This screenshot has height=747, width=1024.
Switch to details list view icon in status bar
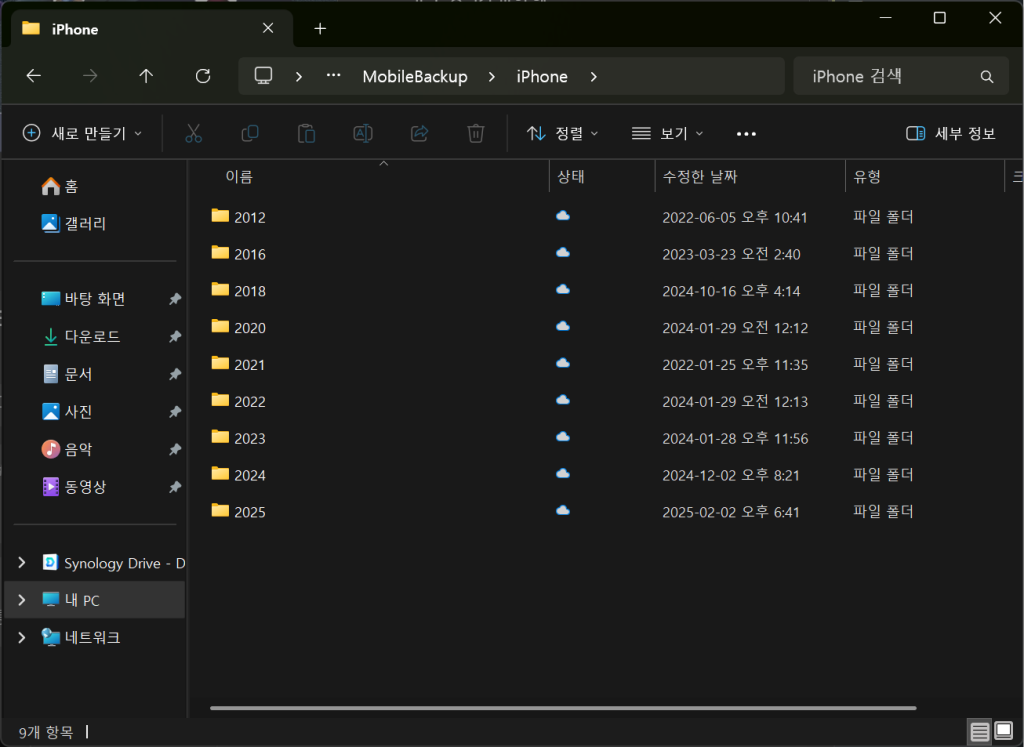(980, 732)
